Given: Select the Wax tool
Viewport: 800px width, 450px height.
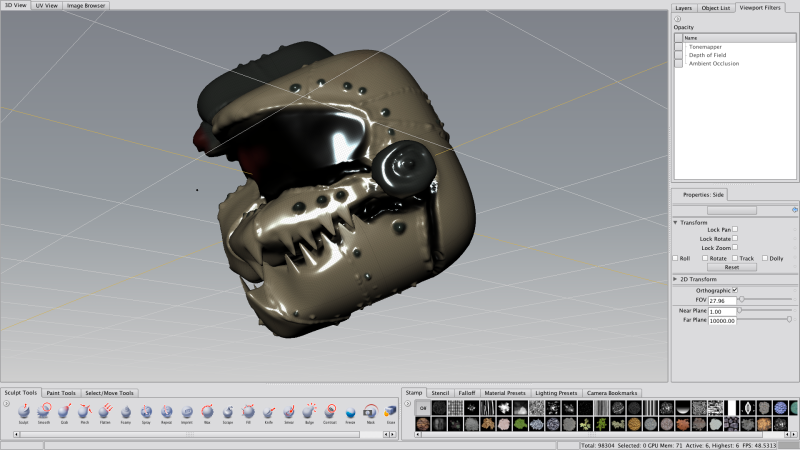Looking at the screenshot, I should point(207,411).
